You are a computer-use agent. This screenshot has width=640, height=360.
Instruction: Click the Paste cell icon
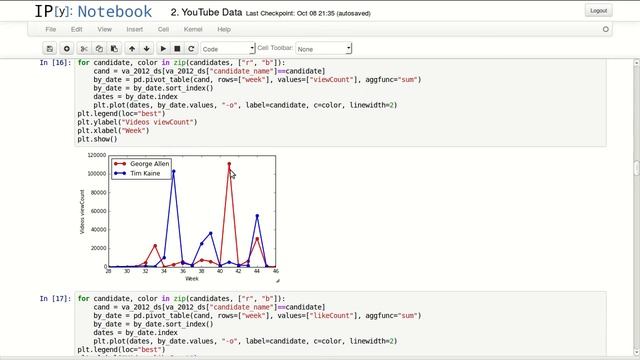click(x=114, y=49)
